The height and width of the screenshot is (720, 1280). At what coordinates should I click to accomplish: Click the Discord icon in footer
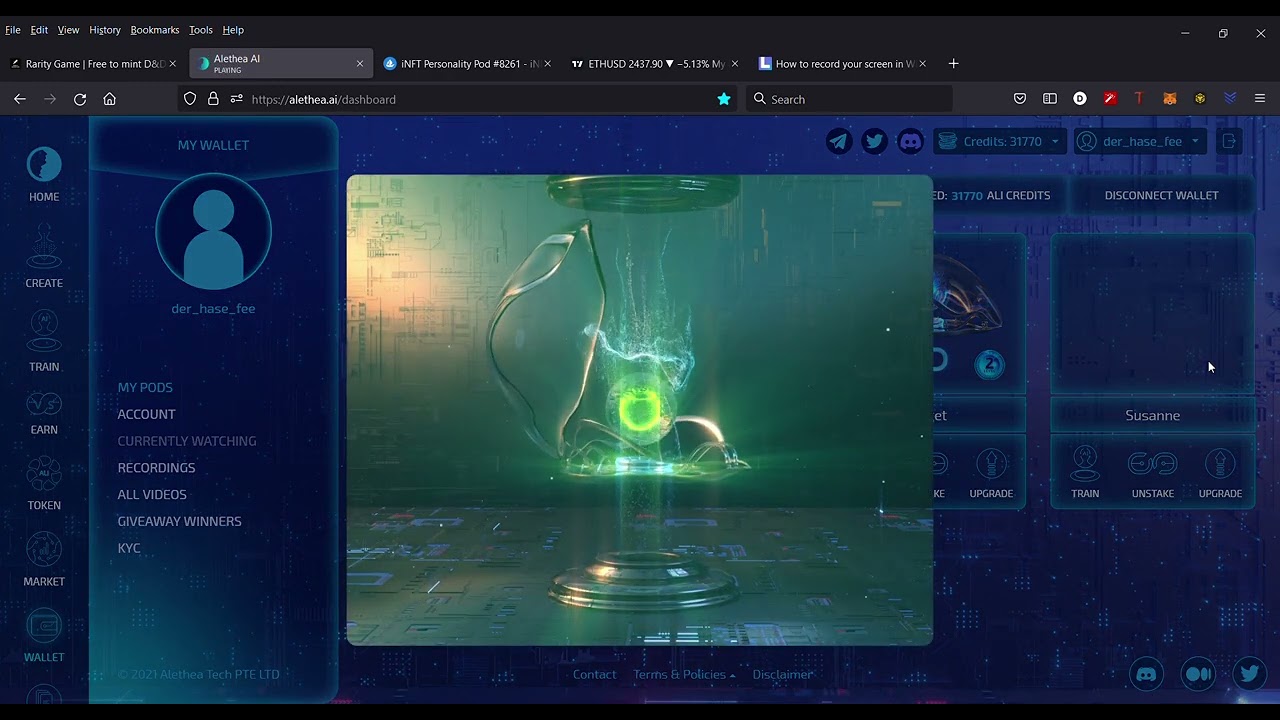(x=1146, y=674)
